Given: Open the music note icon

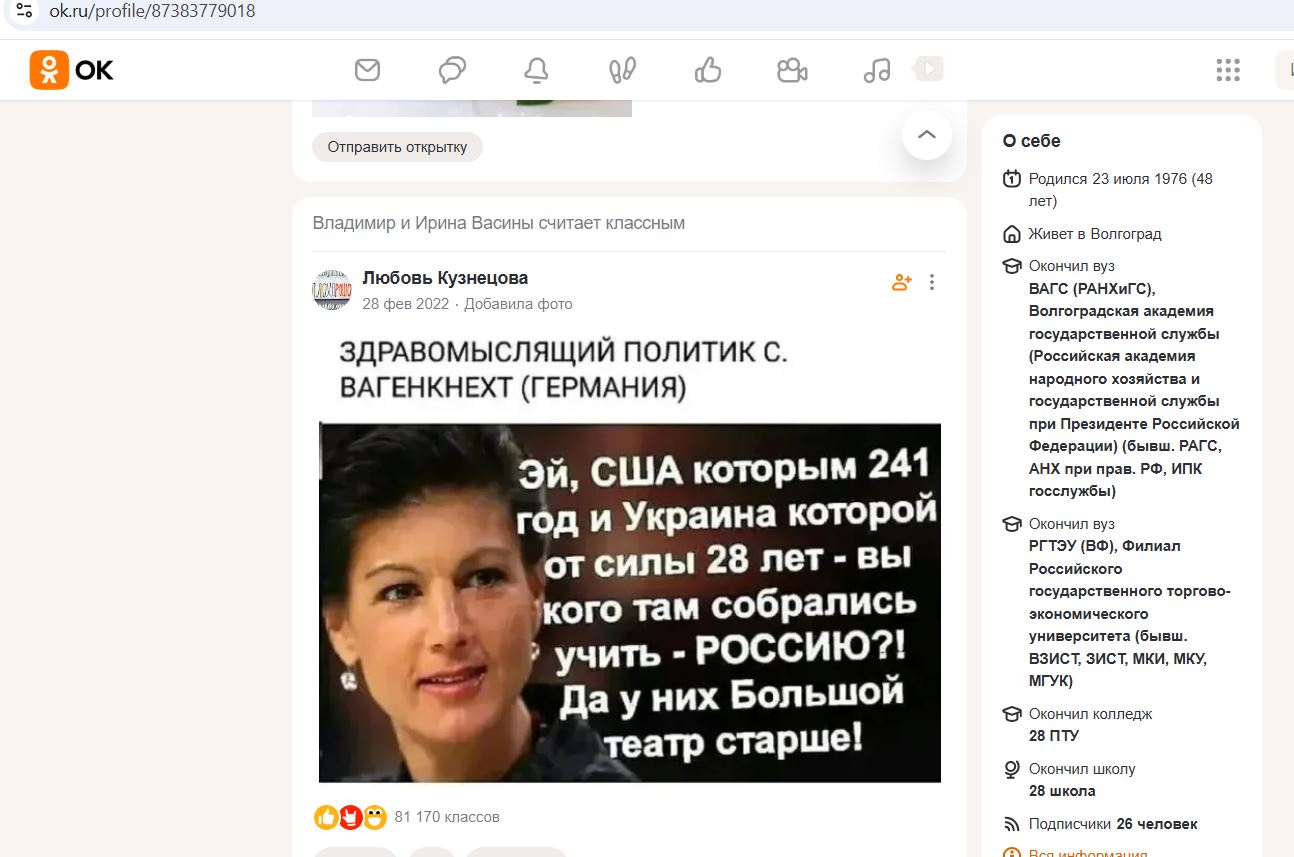Looking at the screenshot, I should [x=877, y=70].
